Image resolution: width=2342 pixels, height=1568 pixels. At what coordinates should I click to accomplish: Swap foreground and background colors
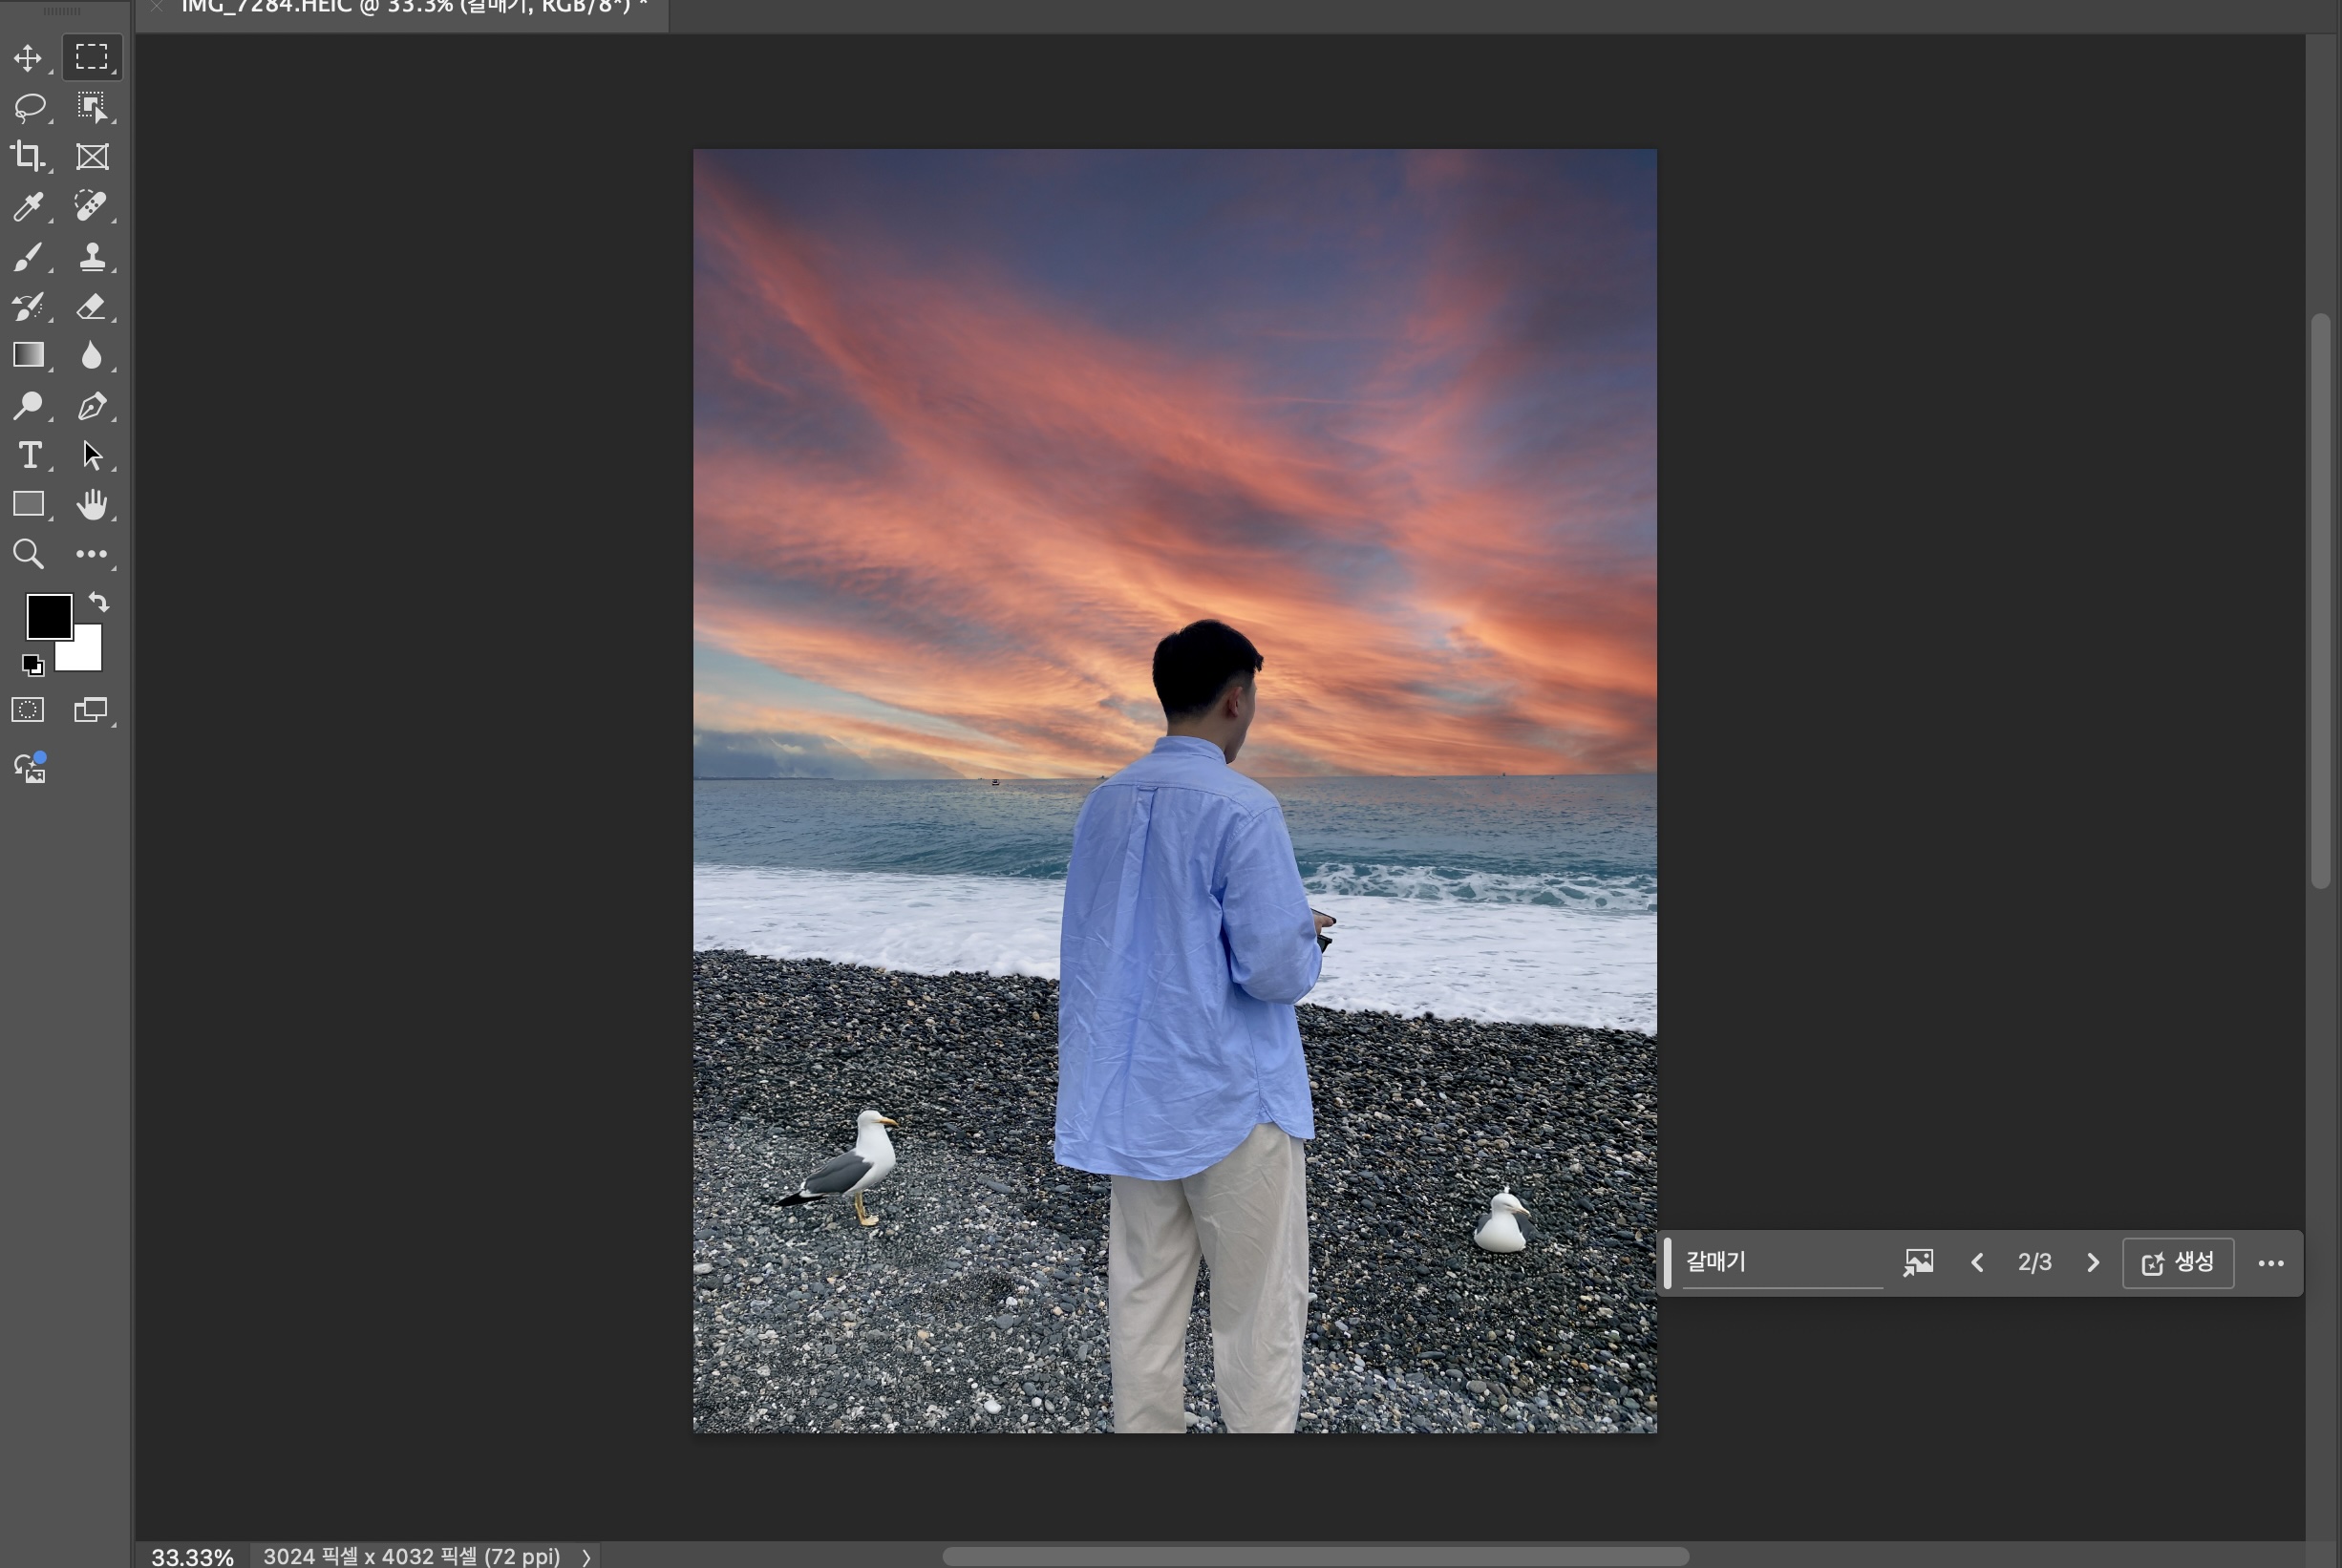[98, 602]
